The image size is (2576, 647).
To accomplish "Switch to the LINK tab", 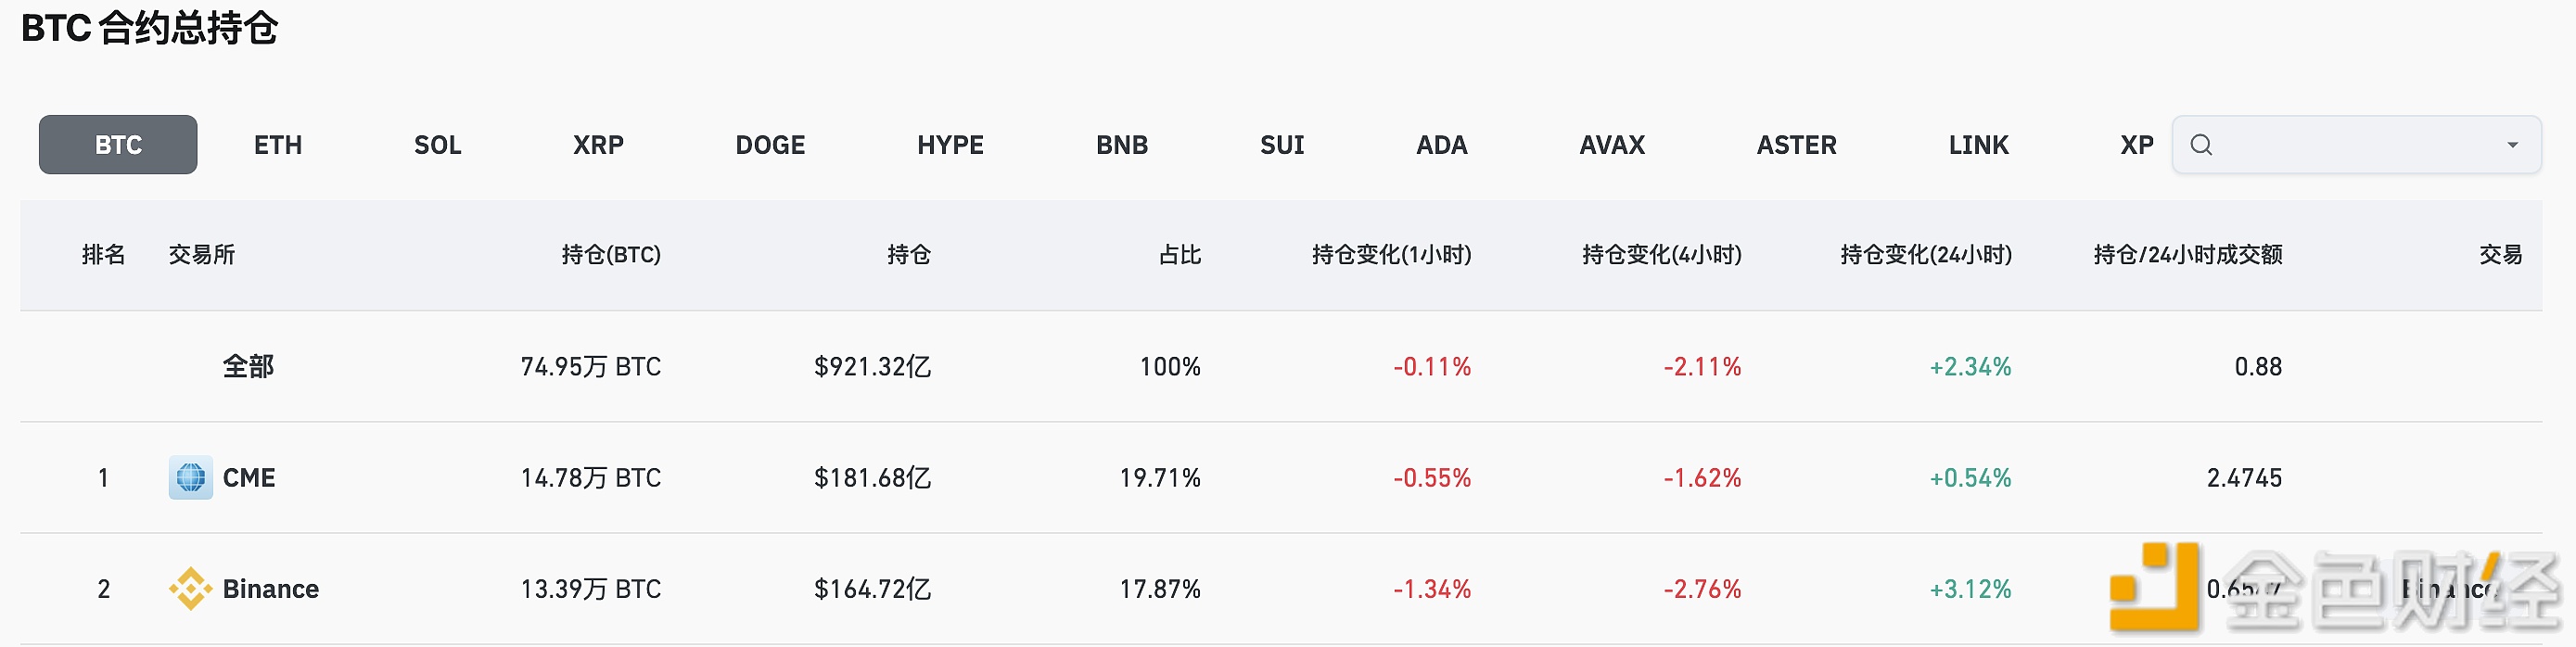I will [1978, 145].
